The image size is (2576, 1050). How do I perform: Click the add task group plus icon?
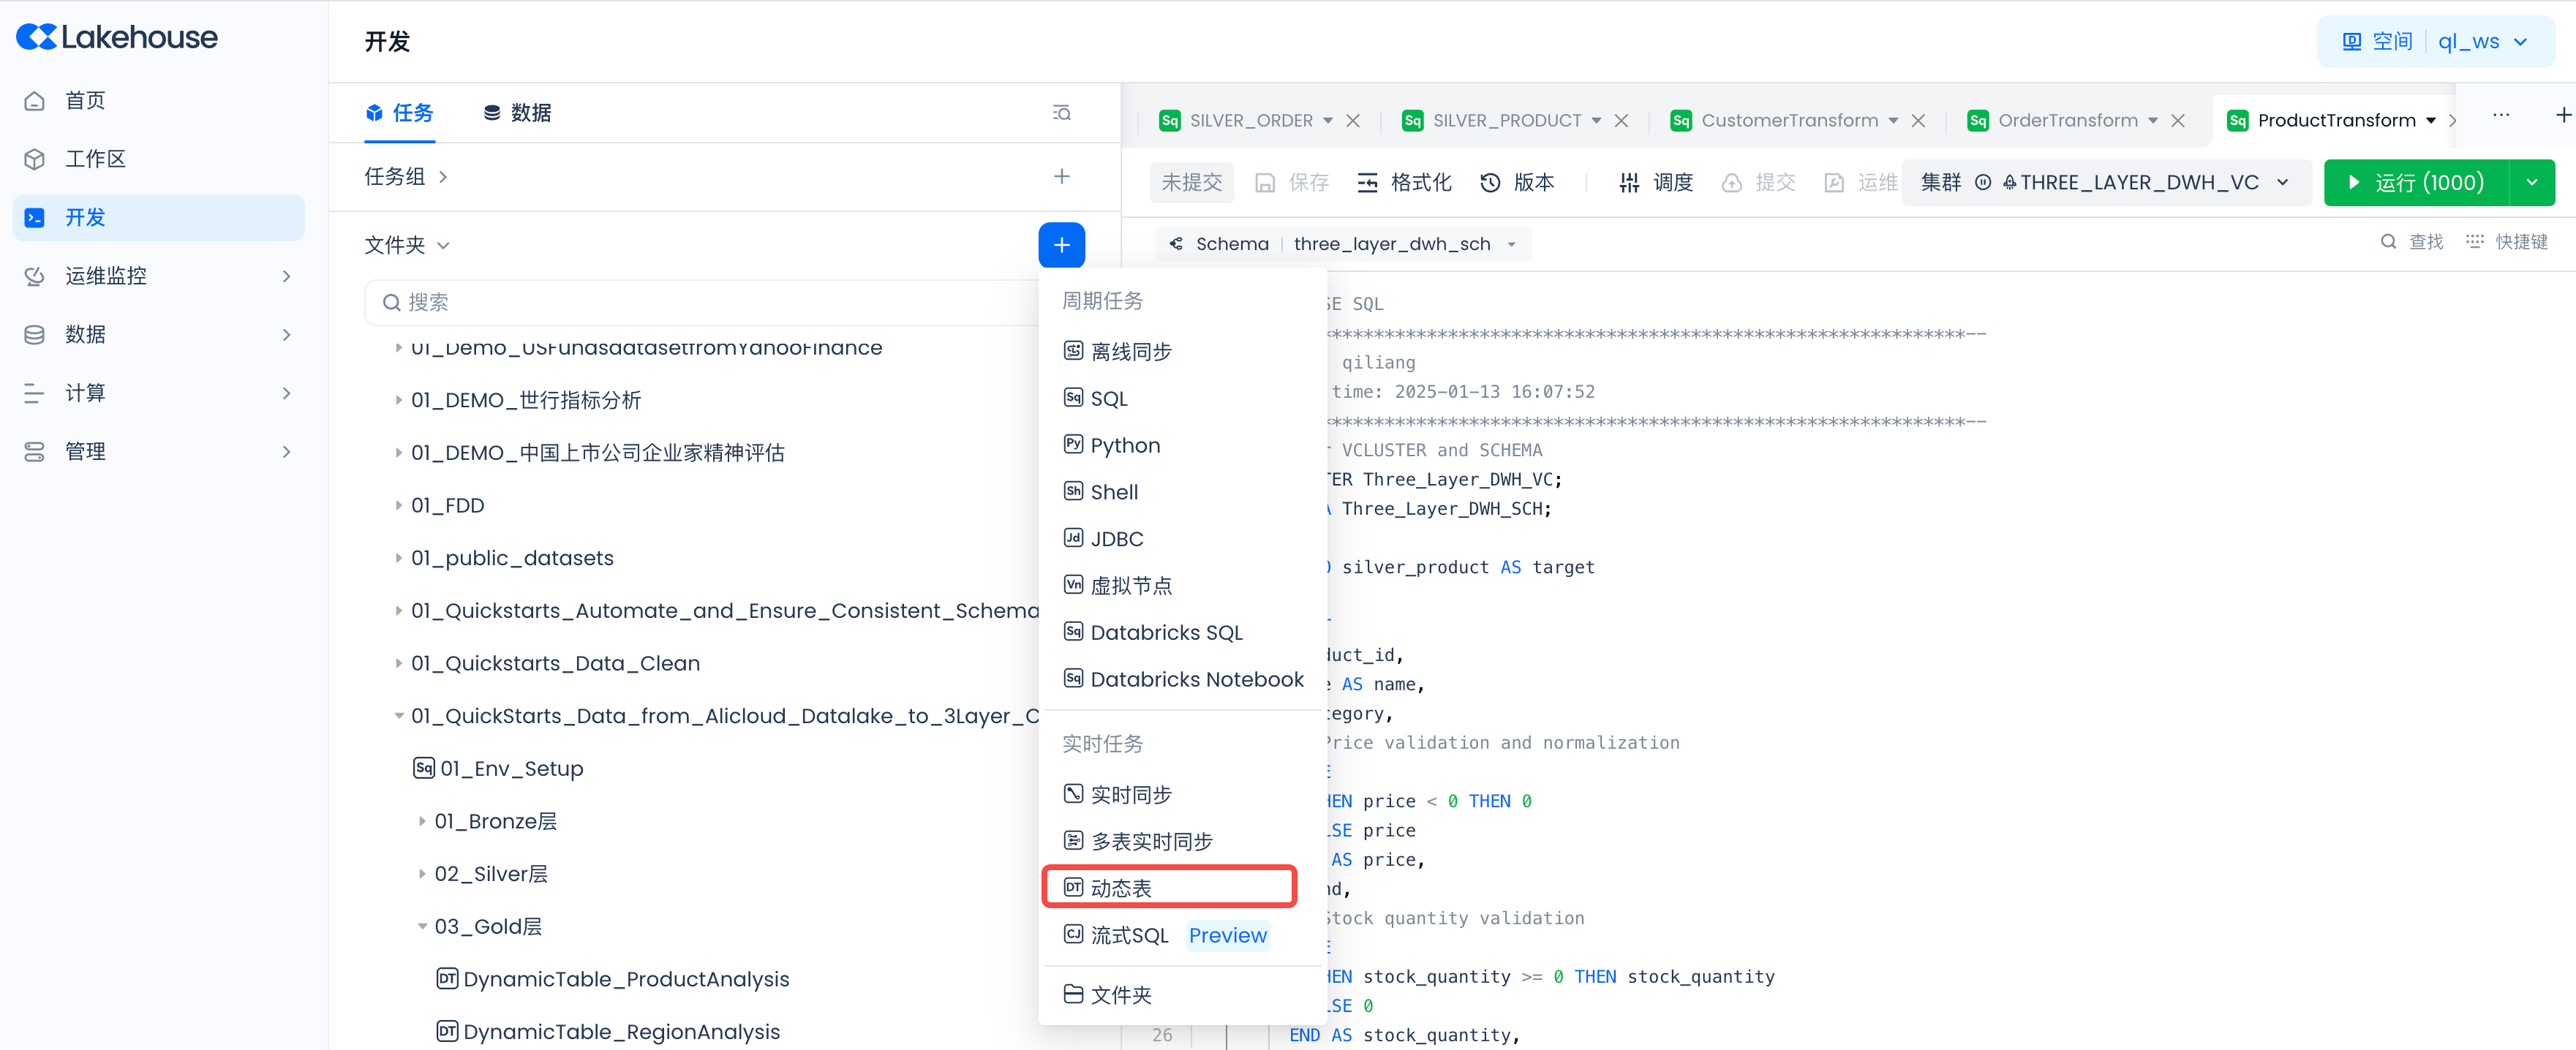pos(1061,177)
